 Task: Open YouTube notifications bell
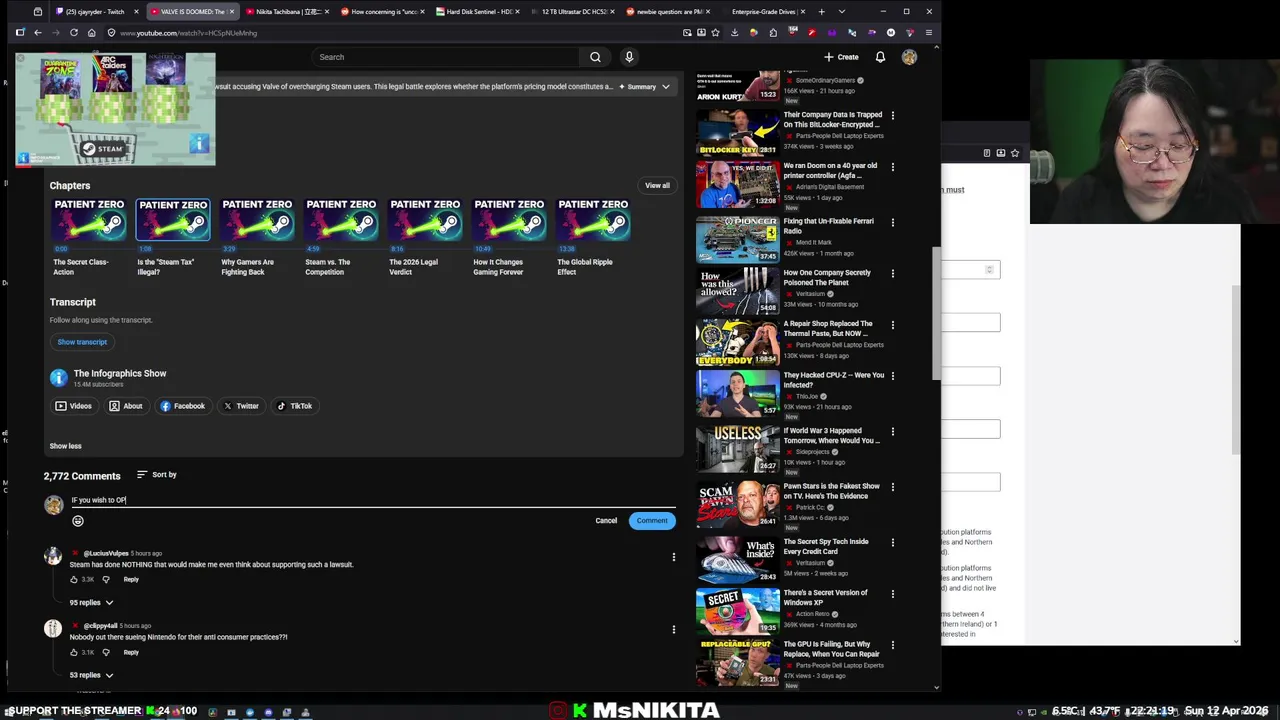click(x=880, y=57)
